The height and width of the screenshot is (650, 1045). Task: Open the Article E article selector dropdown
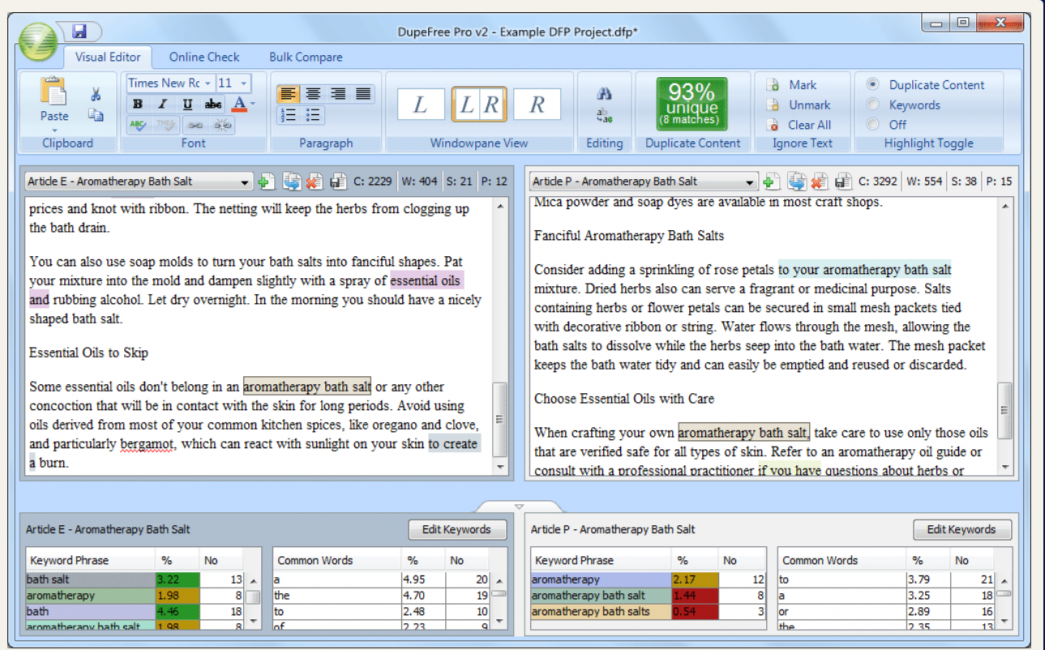click(245, 182)
